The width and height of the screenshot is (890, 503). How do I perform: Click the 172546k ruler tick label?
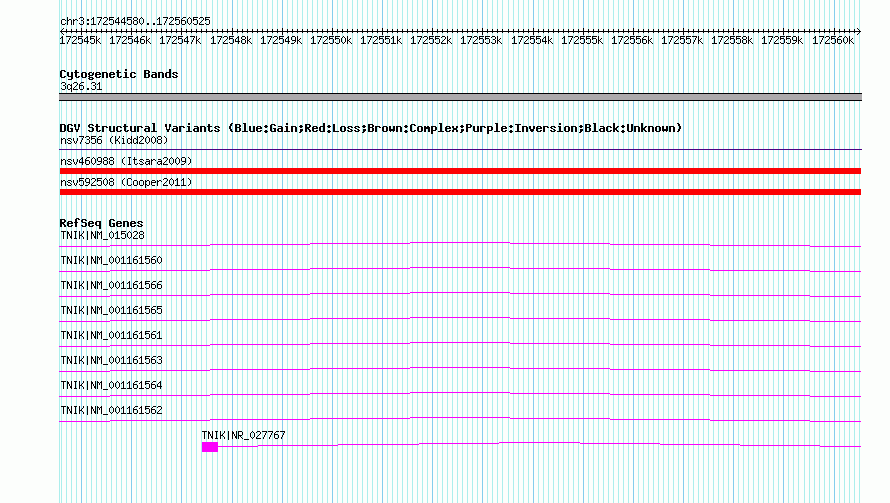(x=130, y=40)
